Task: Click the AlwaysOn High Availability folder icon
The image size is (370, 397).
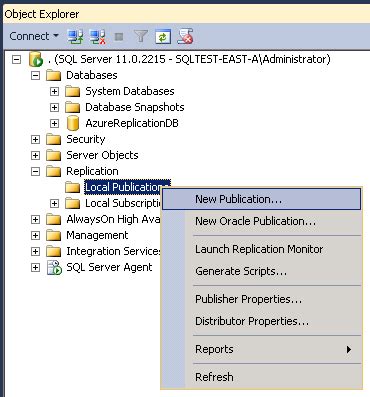Action: point(53,219)
